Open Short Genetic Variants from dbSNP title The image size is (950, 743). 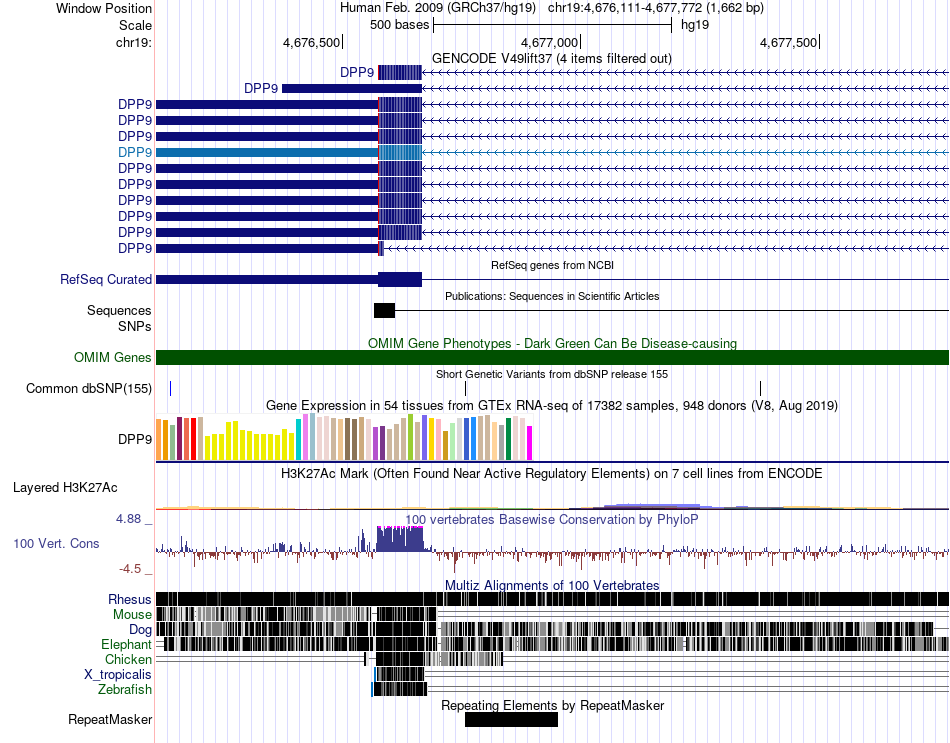point(552,375)
